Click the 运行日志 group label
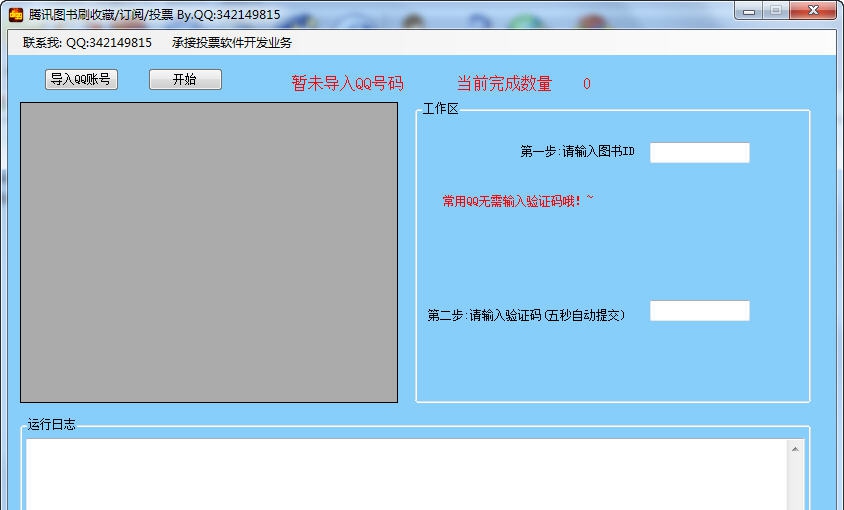This screenshot has height=510, width=844. tap(51, 424)
